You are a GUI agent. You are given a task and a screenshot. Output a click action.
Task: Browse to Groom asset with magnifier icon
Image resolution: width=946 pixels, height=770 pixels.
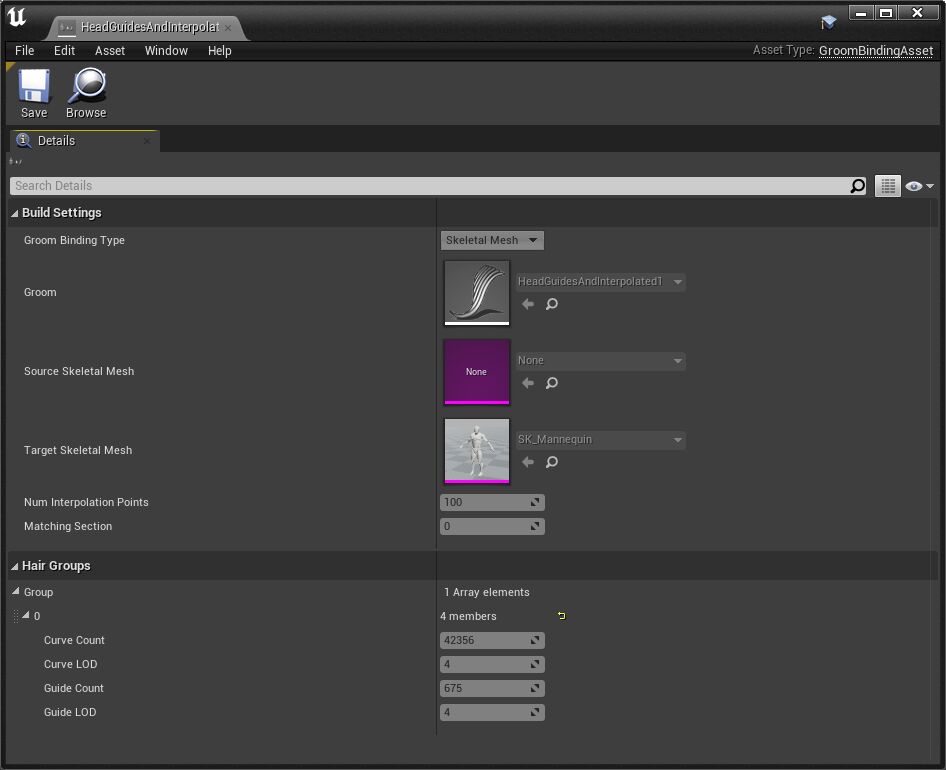551,304
